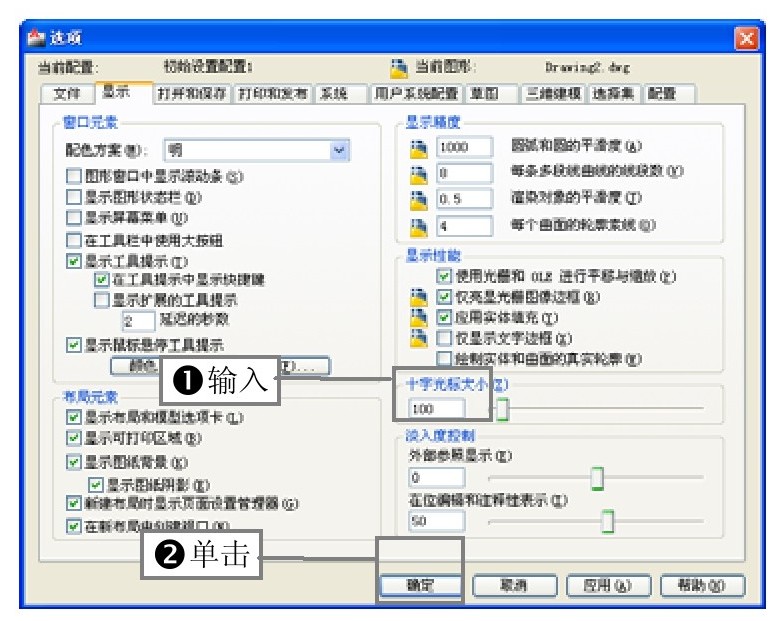The height and width of the screenshot is (621, 779).
Task: Click the 取消 button
Action: click(514, 586)
